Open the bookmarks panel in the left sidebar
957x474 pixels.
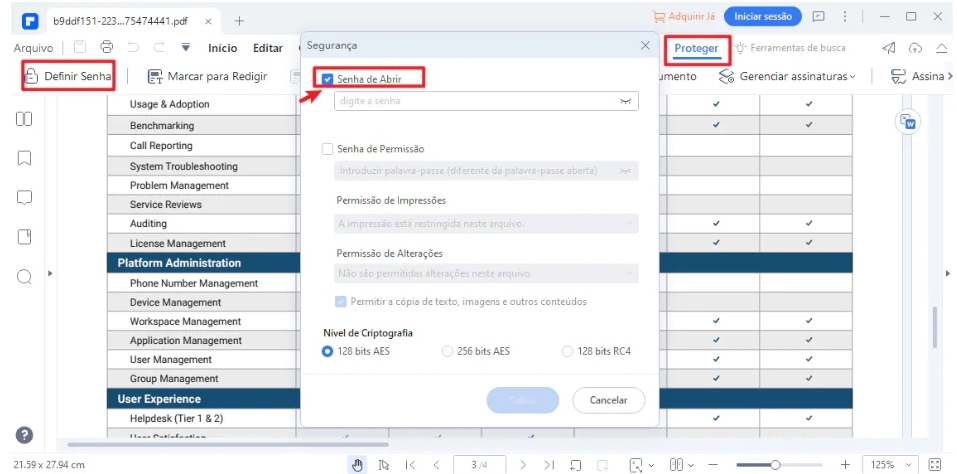click(25, 158)
